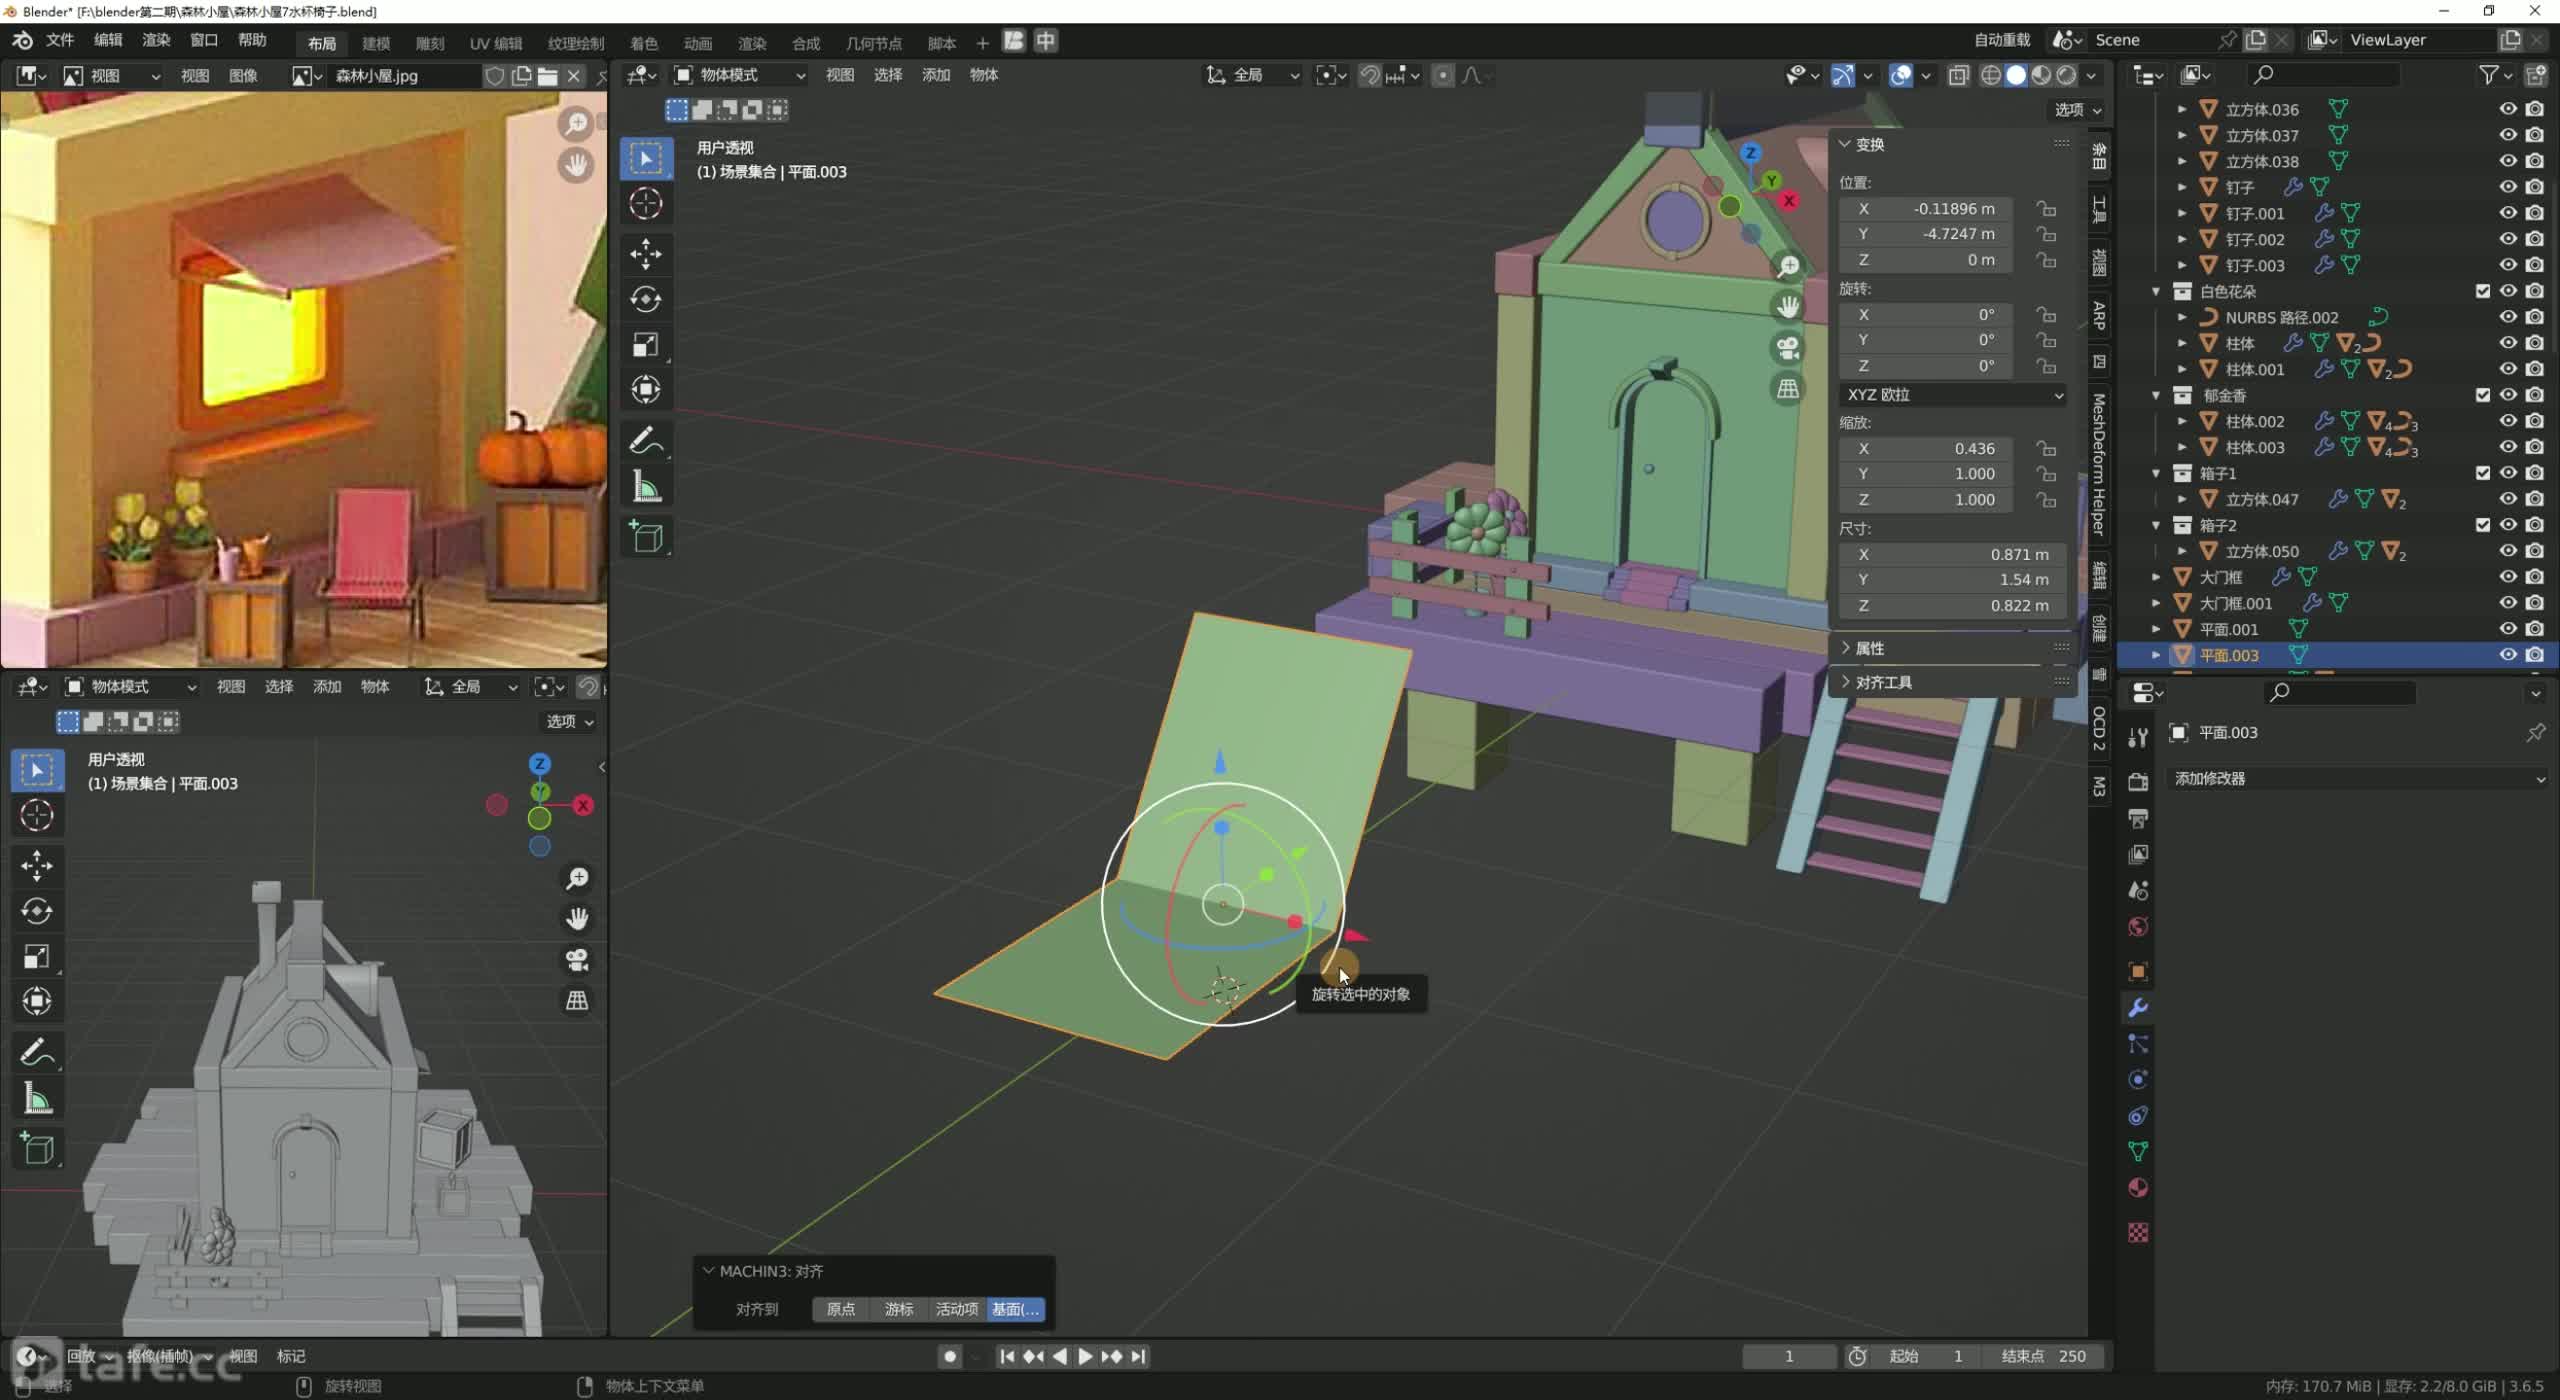Select the Add Cube tool in main viewport
The width and height of the screenshot is (2560, 1400).
[646, 537]
